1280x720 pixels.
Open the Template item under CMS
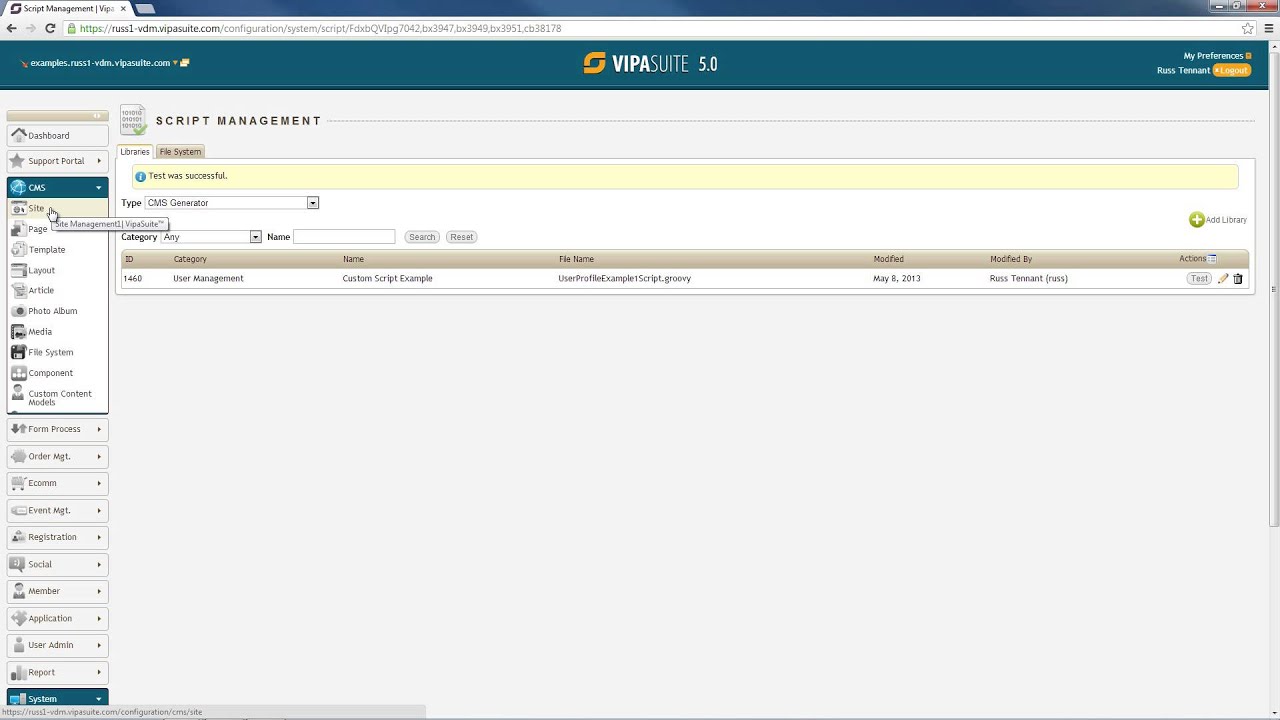[x=47, y=250]
